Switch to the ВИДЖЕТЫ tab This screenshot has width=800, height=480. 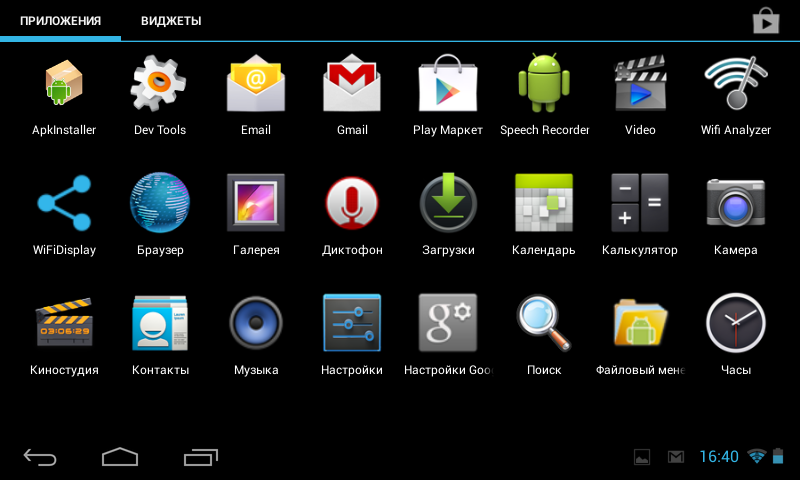click(171, 21)
